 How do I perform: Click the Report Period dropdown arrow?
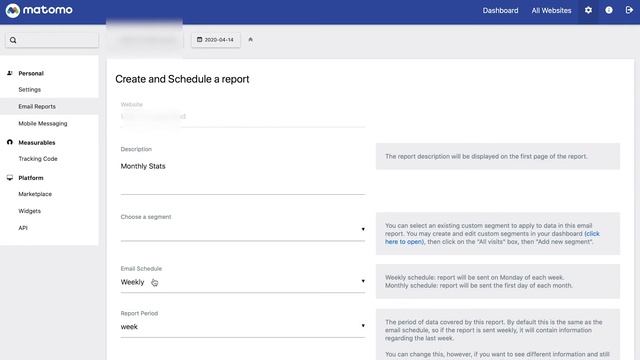coord(363,326)
